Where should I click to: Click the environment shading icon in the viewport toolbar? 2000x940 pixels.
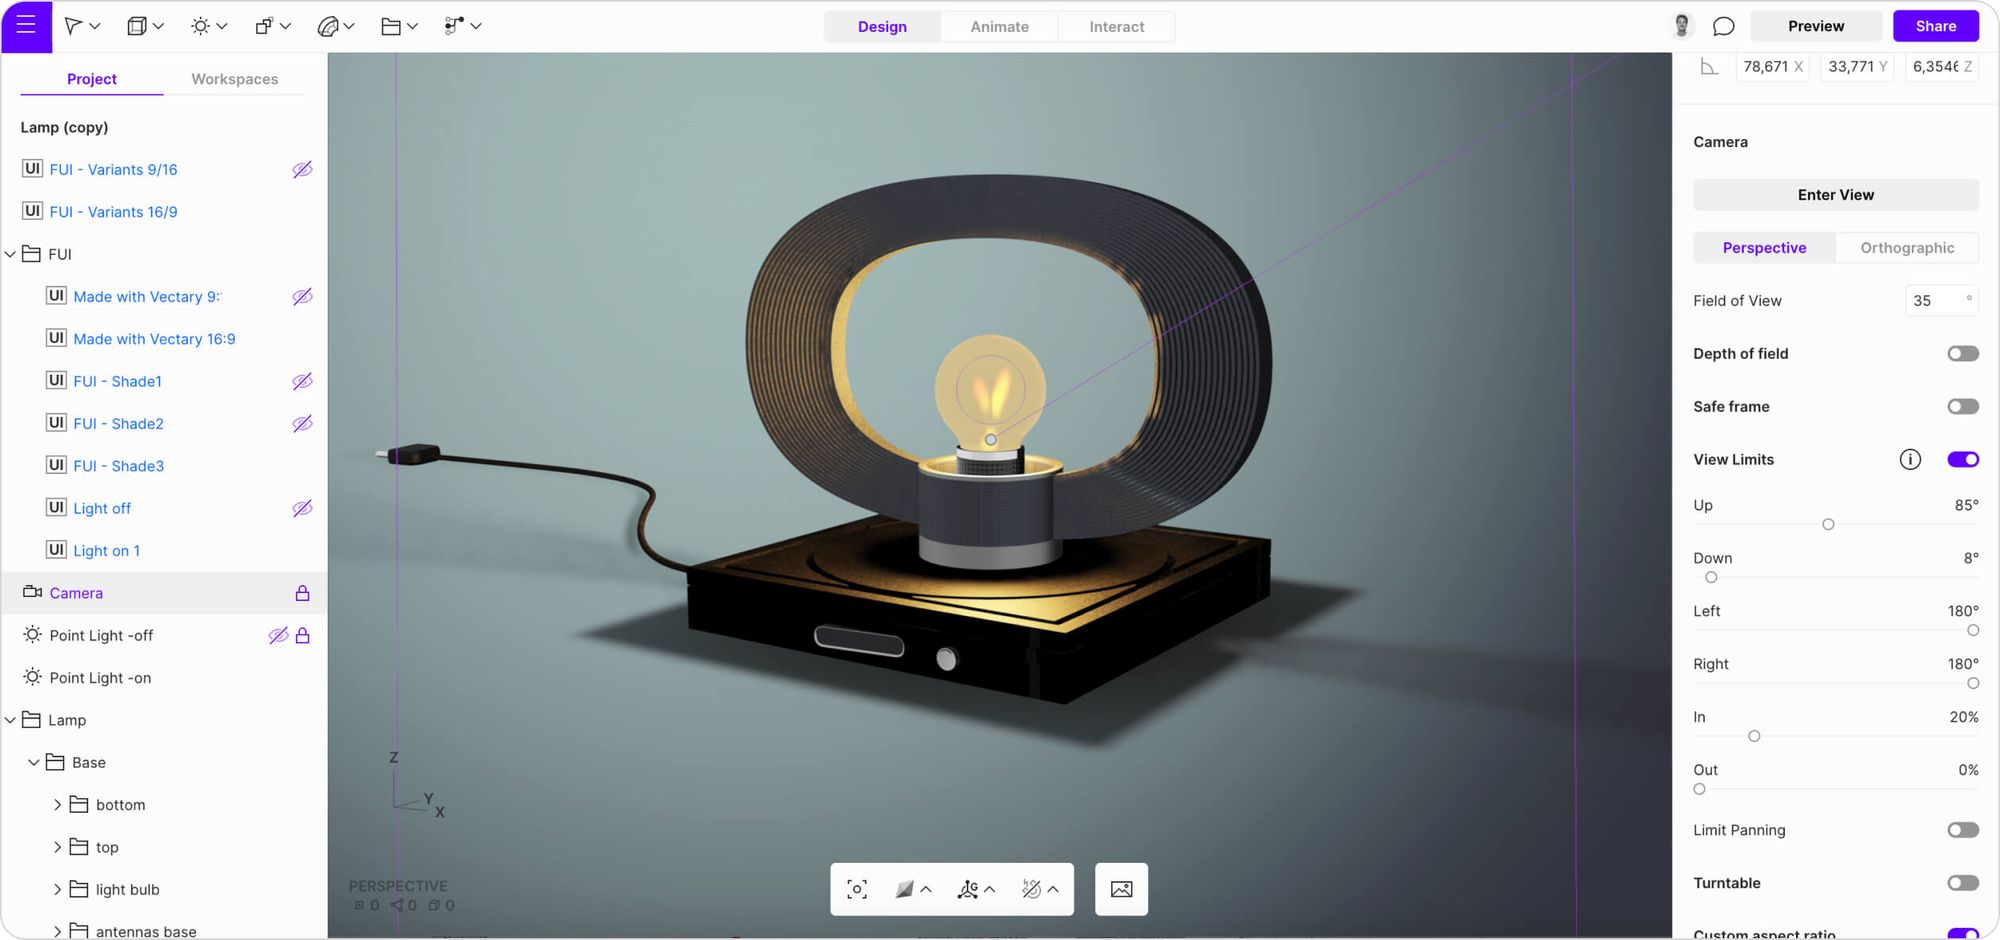point(905,889)
